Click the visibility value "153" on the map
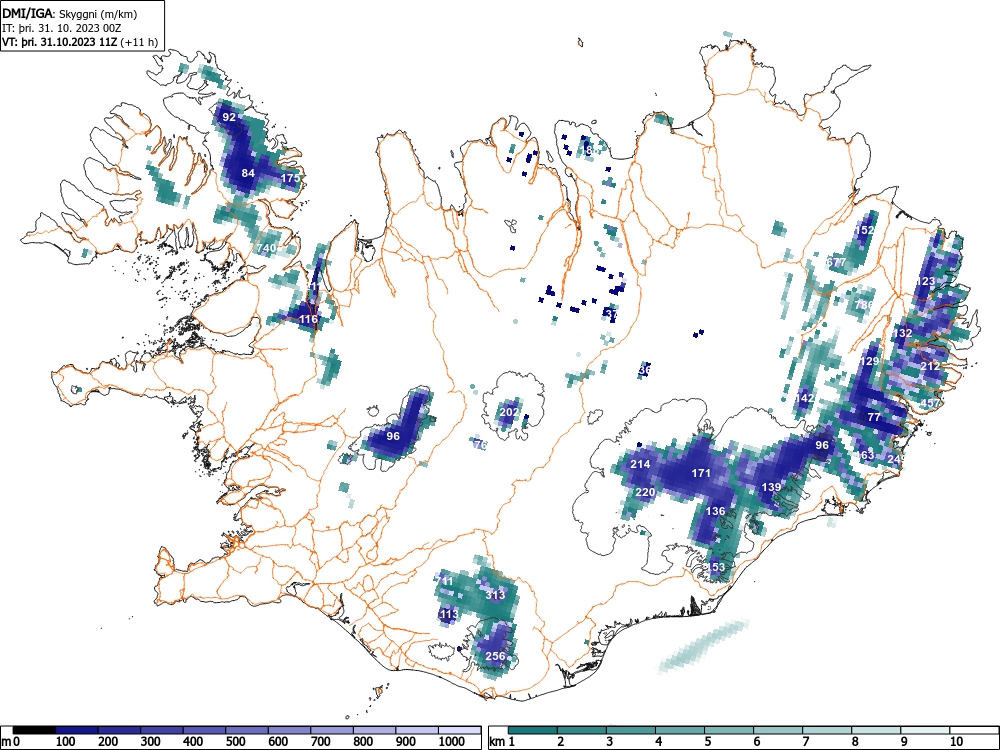The height and width of the screenshot is (750, 1000). (x=716, y=566)
